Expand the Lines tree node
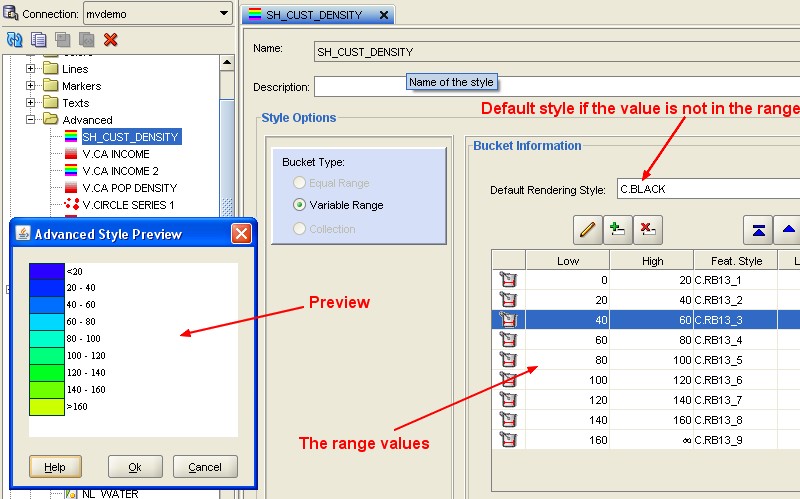The width and height of the screenshot is (800, 499). [x=30, y=68]
